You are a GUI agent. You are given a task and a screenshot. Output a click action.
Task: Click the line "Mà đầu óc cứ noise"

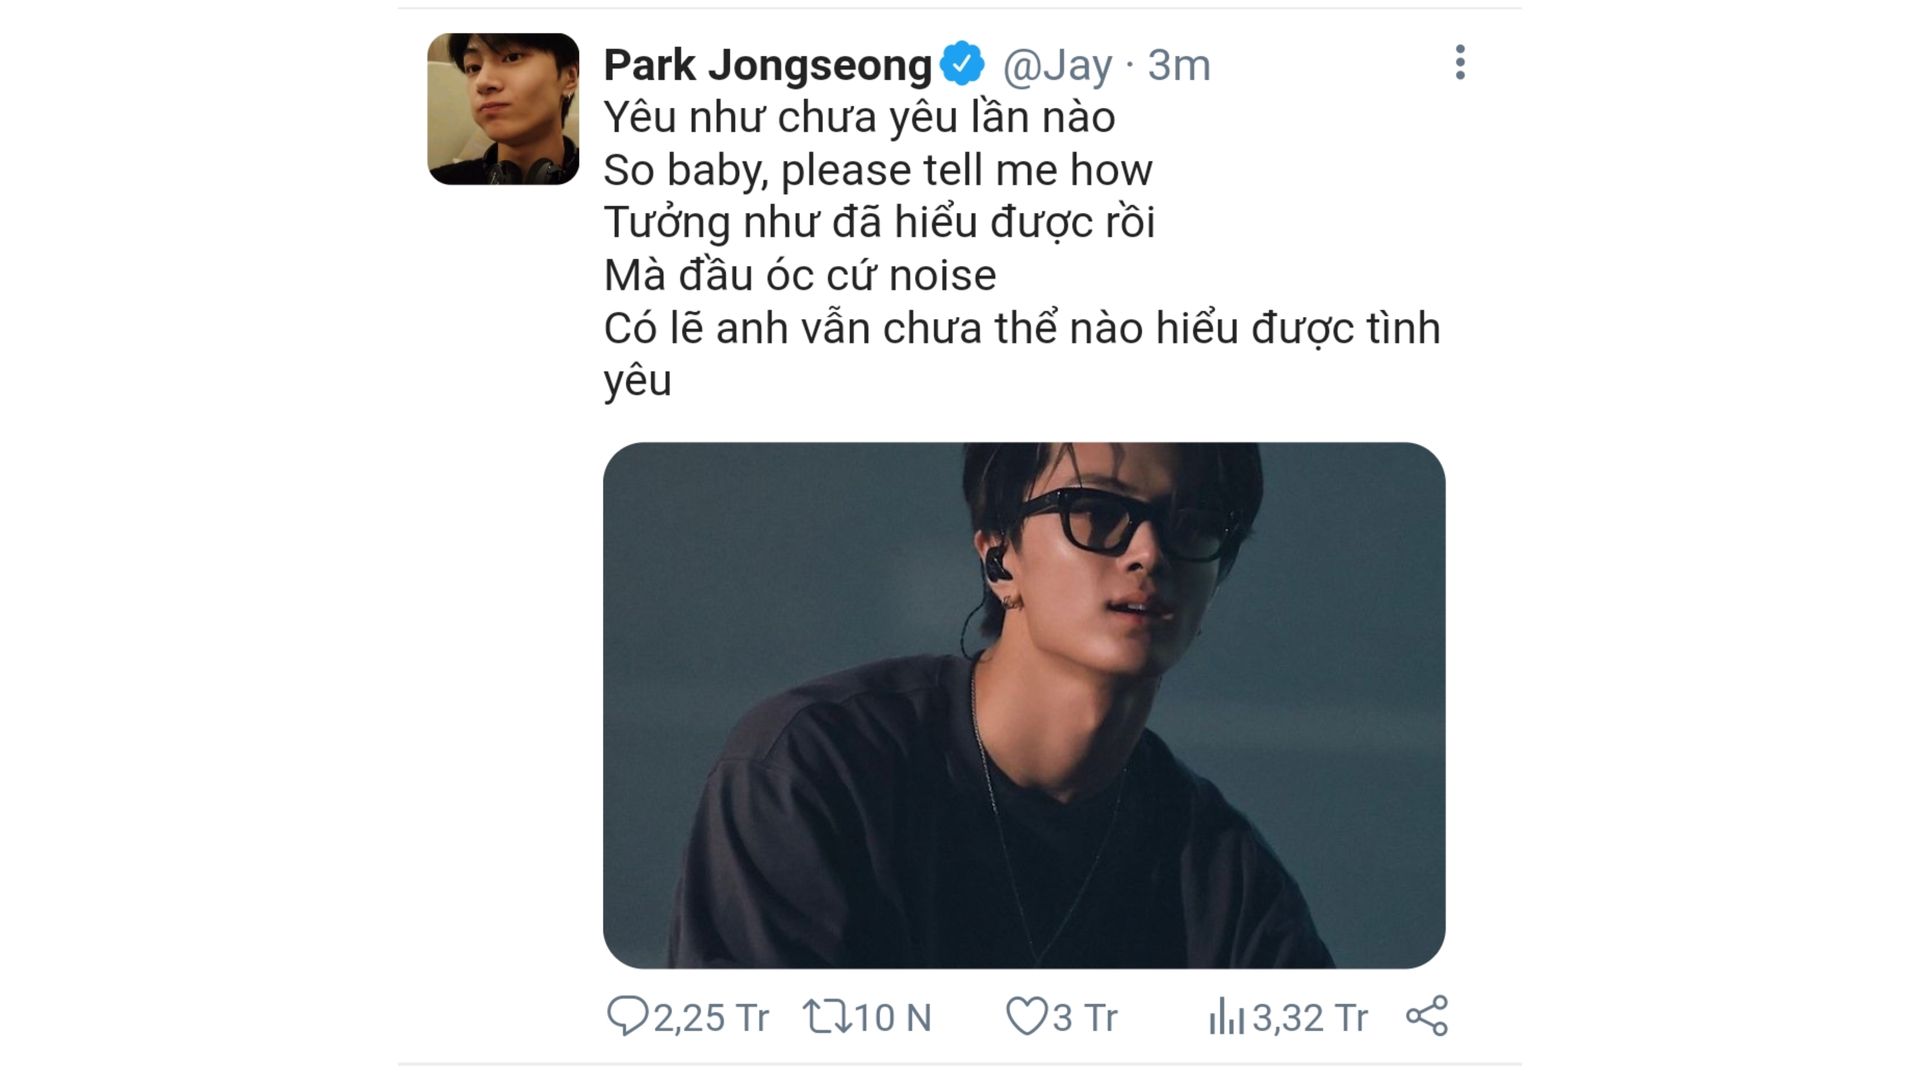point(800,275)
